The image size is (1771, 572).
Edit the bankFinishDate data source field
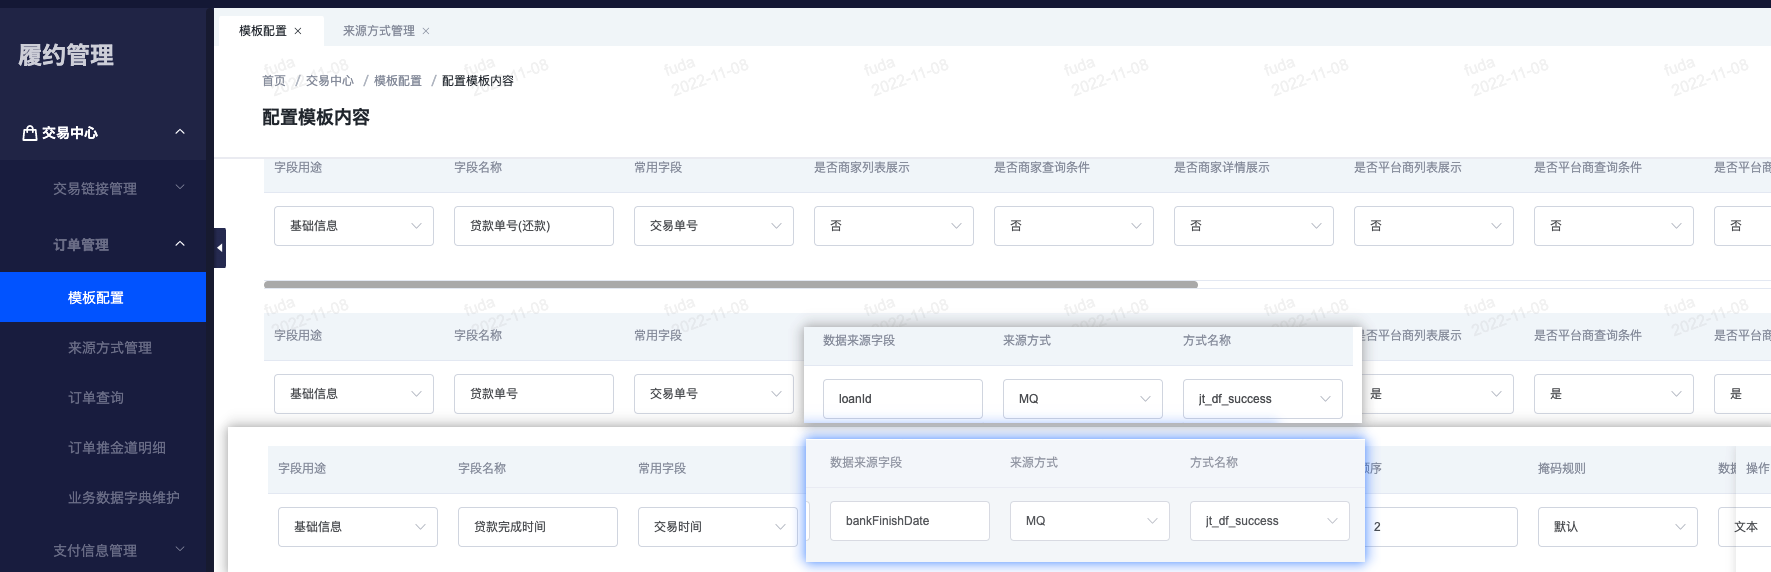(x=910, y=521)
